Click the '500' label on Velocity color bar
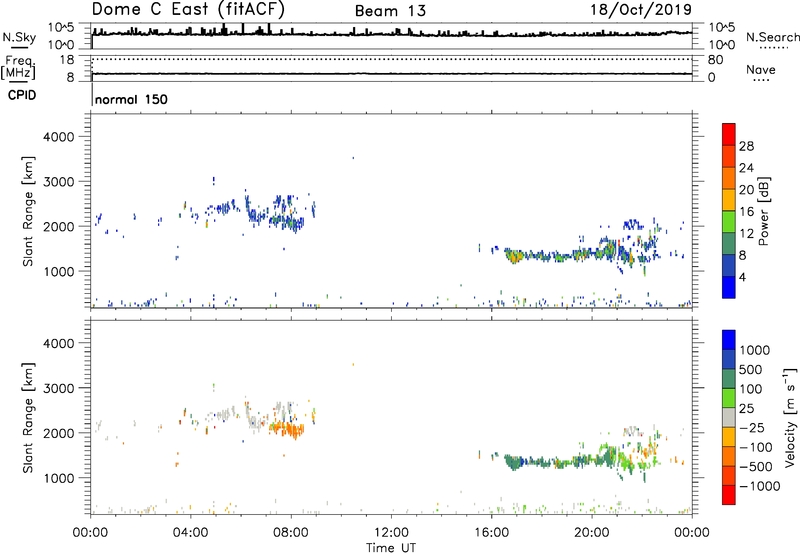This screenshot has height=554, width=800. [x=751, y=370]
